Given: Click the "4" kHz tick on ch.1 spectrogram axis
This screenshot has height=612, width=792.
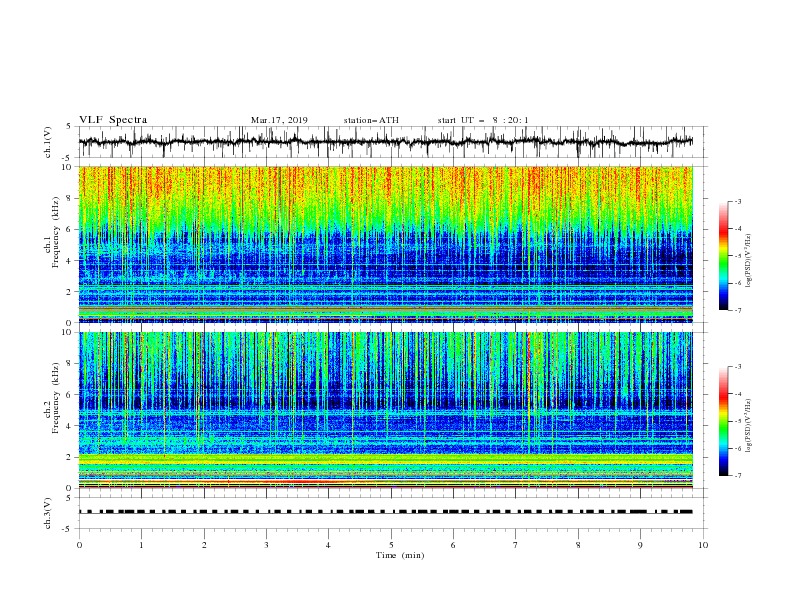Looking at the screenshot, I should click(x=69, y=261).
